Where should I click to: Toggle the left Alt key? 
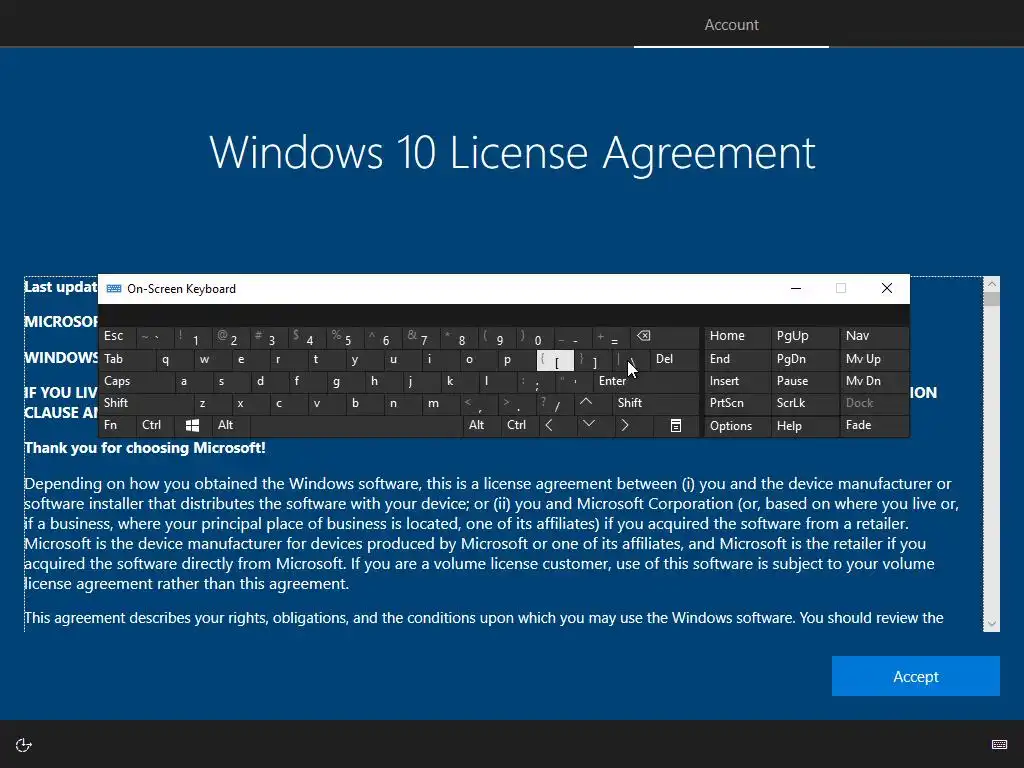point(231,426)
